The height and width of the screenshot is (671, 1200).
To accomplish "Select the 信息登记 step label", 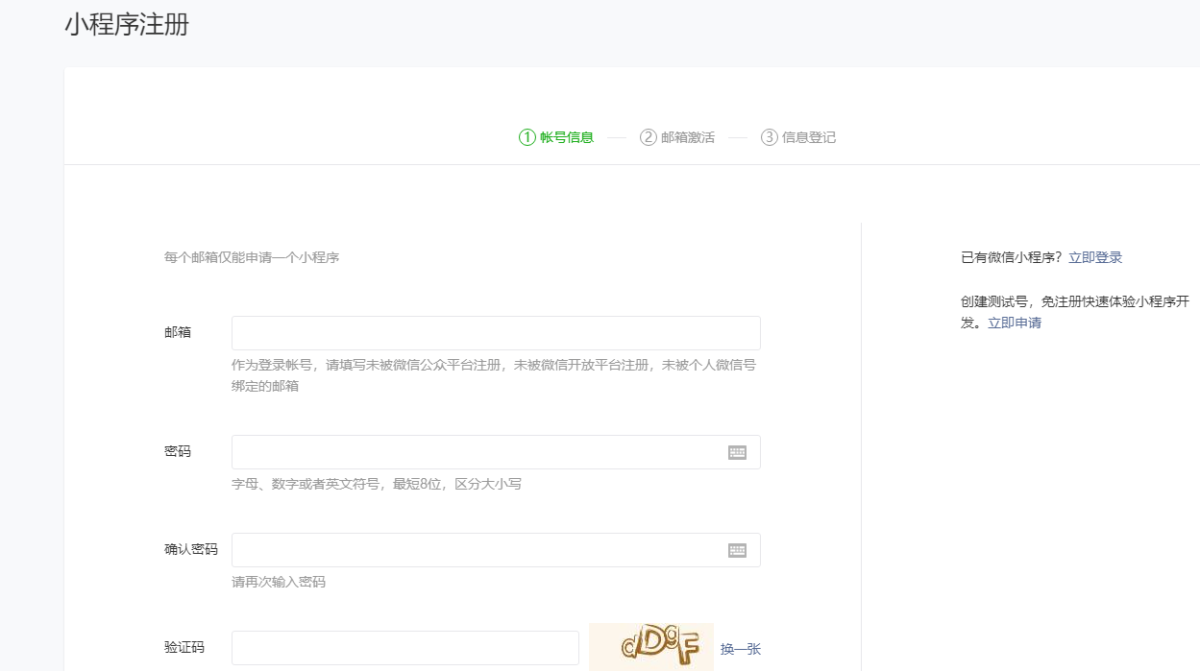I will point(809,138).
